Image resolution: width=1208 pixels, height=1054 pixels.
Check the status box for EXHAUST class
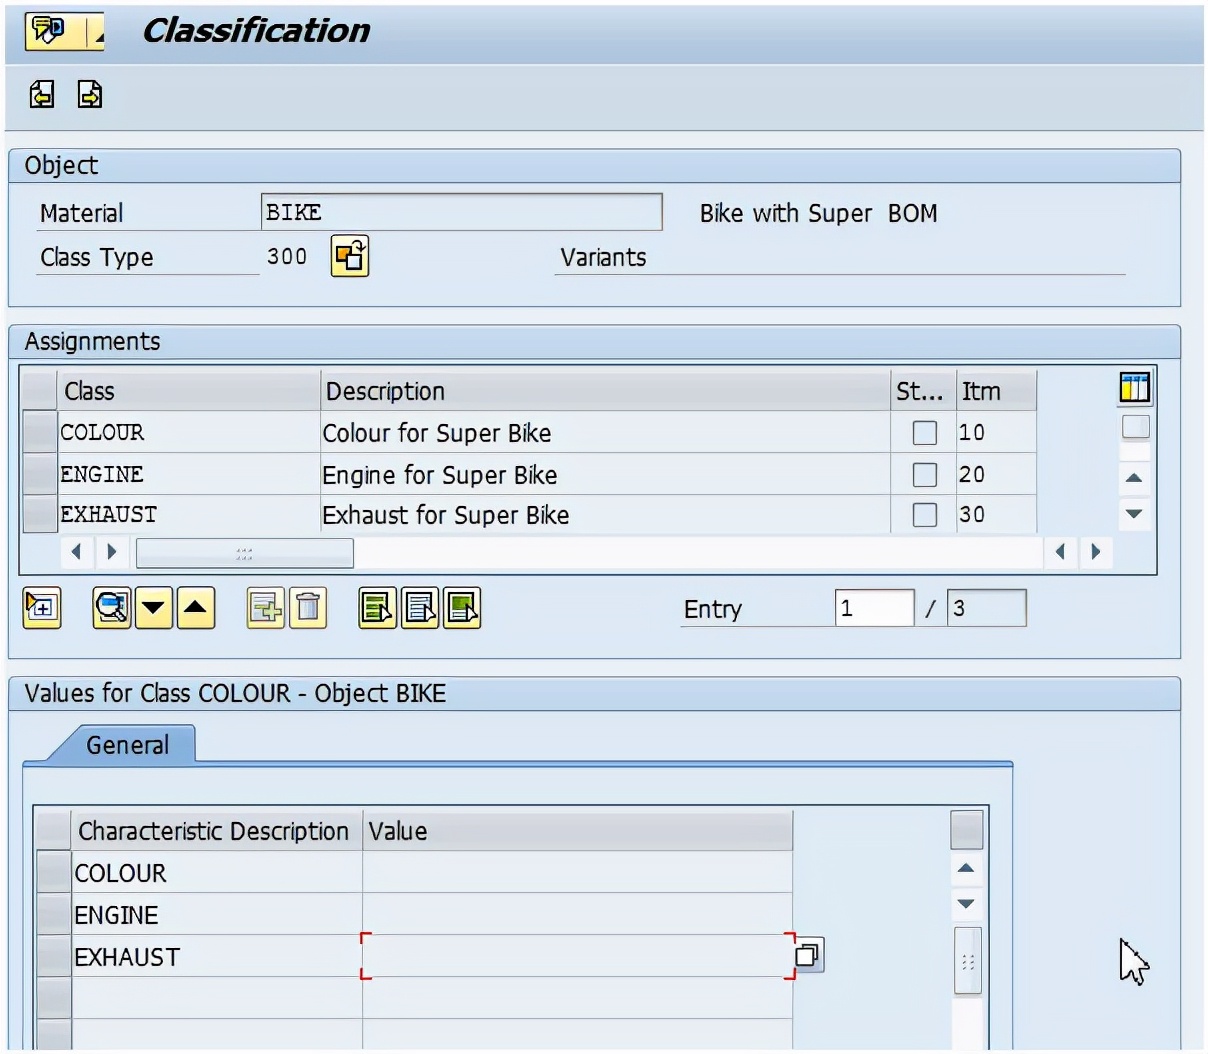coord(925,515)
